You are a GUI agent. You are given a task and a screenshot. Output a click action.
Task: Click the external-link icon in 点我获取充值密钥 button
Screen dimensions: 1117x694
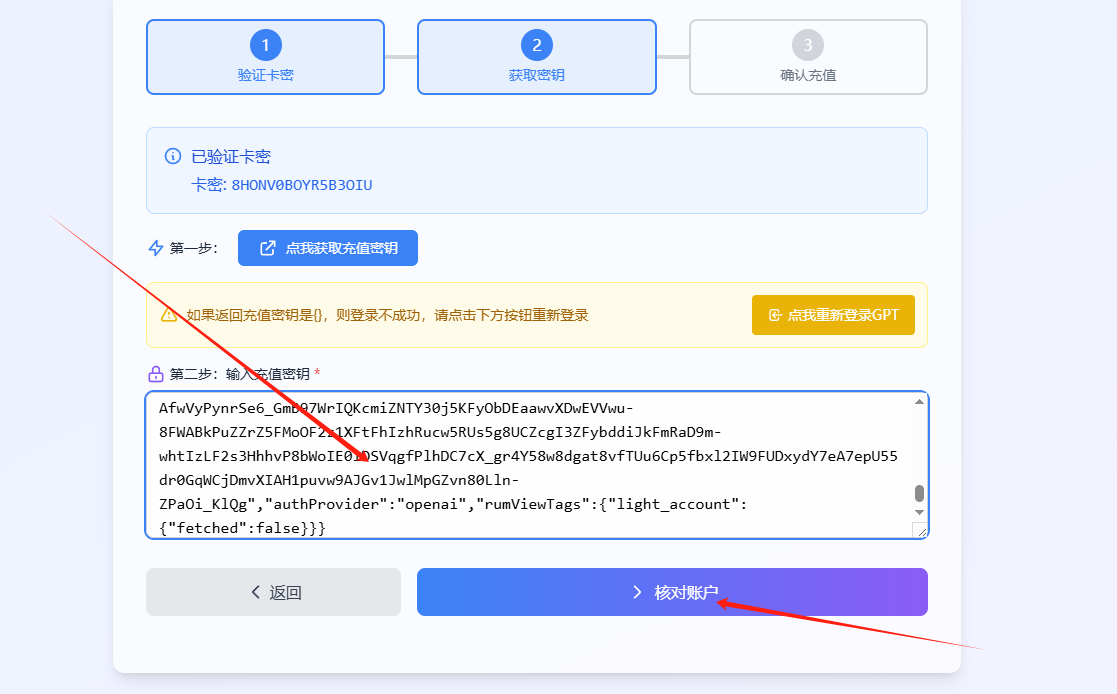(x=268, y=248)
